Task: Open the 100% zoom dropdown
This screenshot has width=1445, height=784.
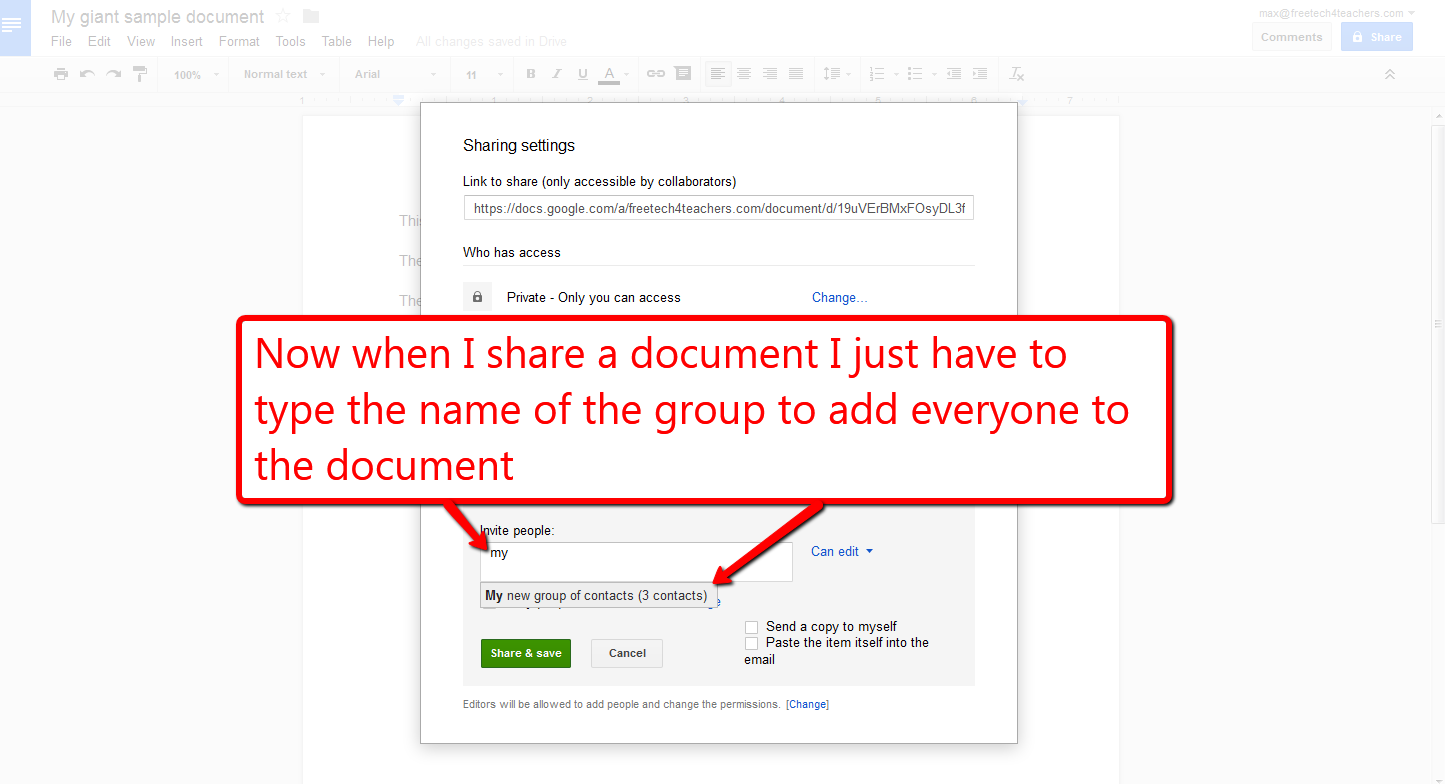Action: tap(195, 74)
